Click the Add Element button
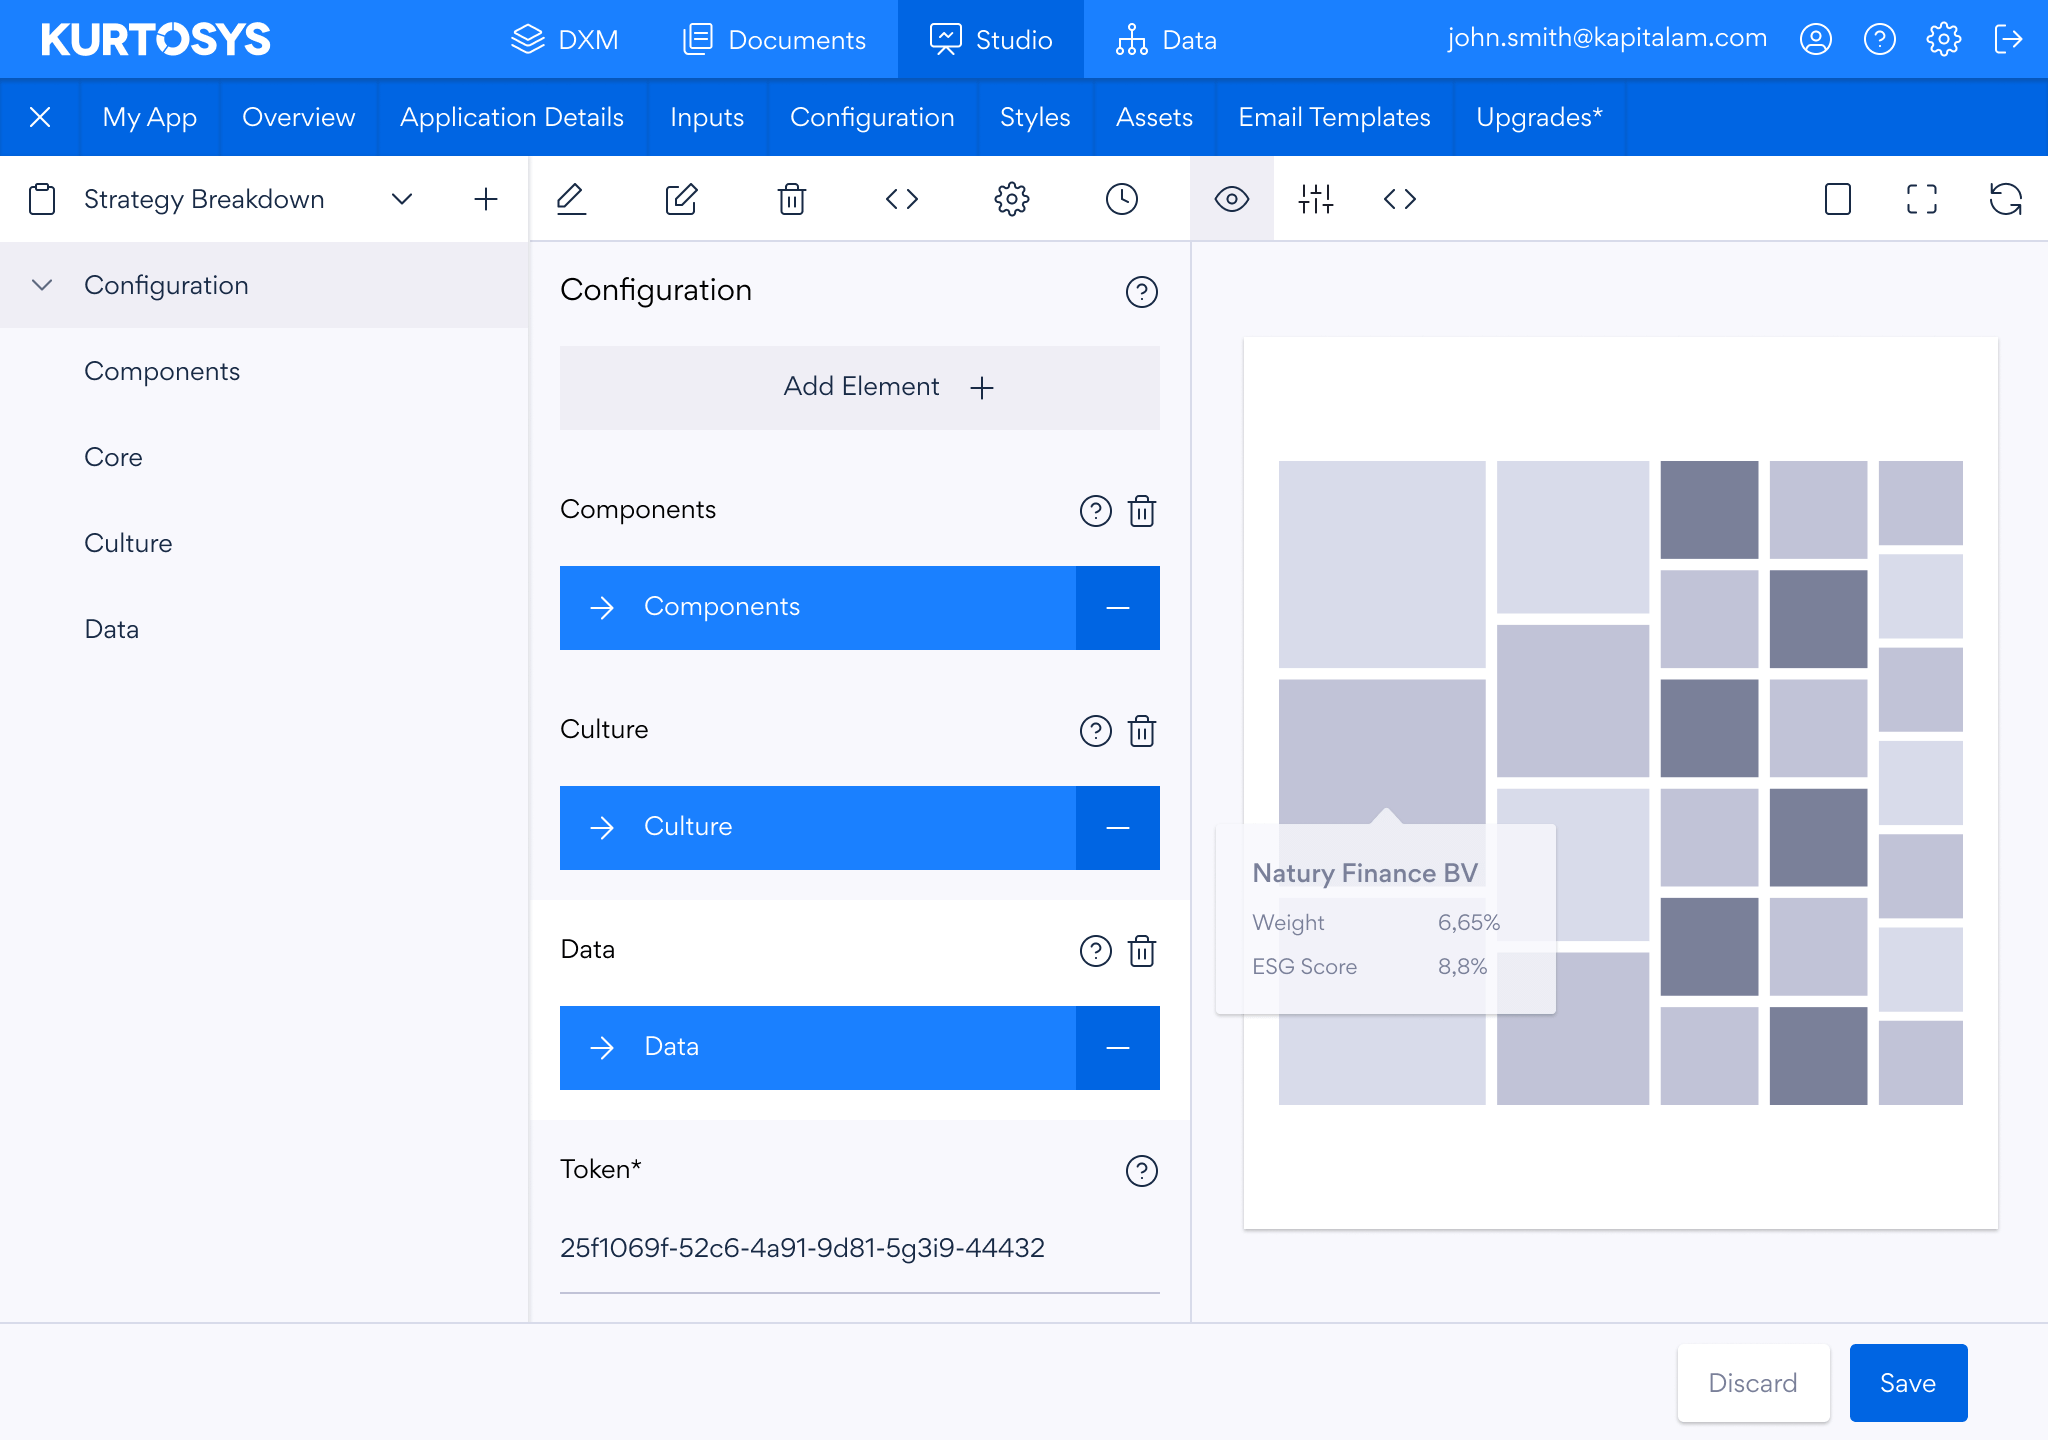The width and height of the screenshot is (2048, 1440). tap(859, 388)
